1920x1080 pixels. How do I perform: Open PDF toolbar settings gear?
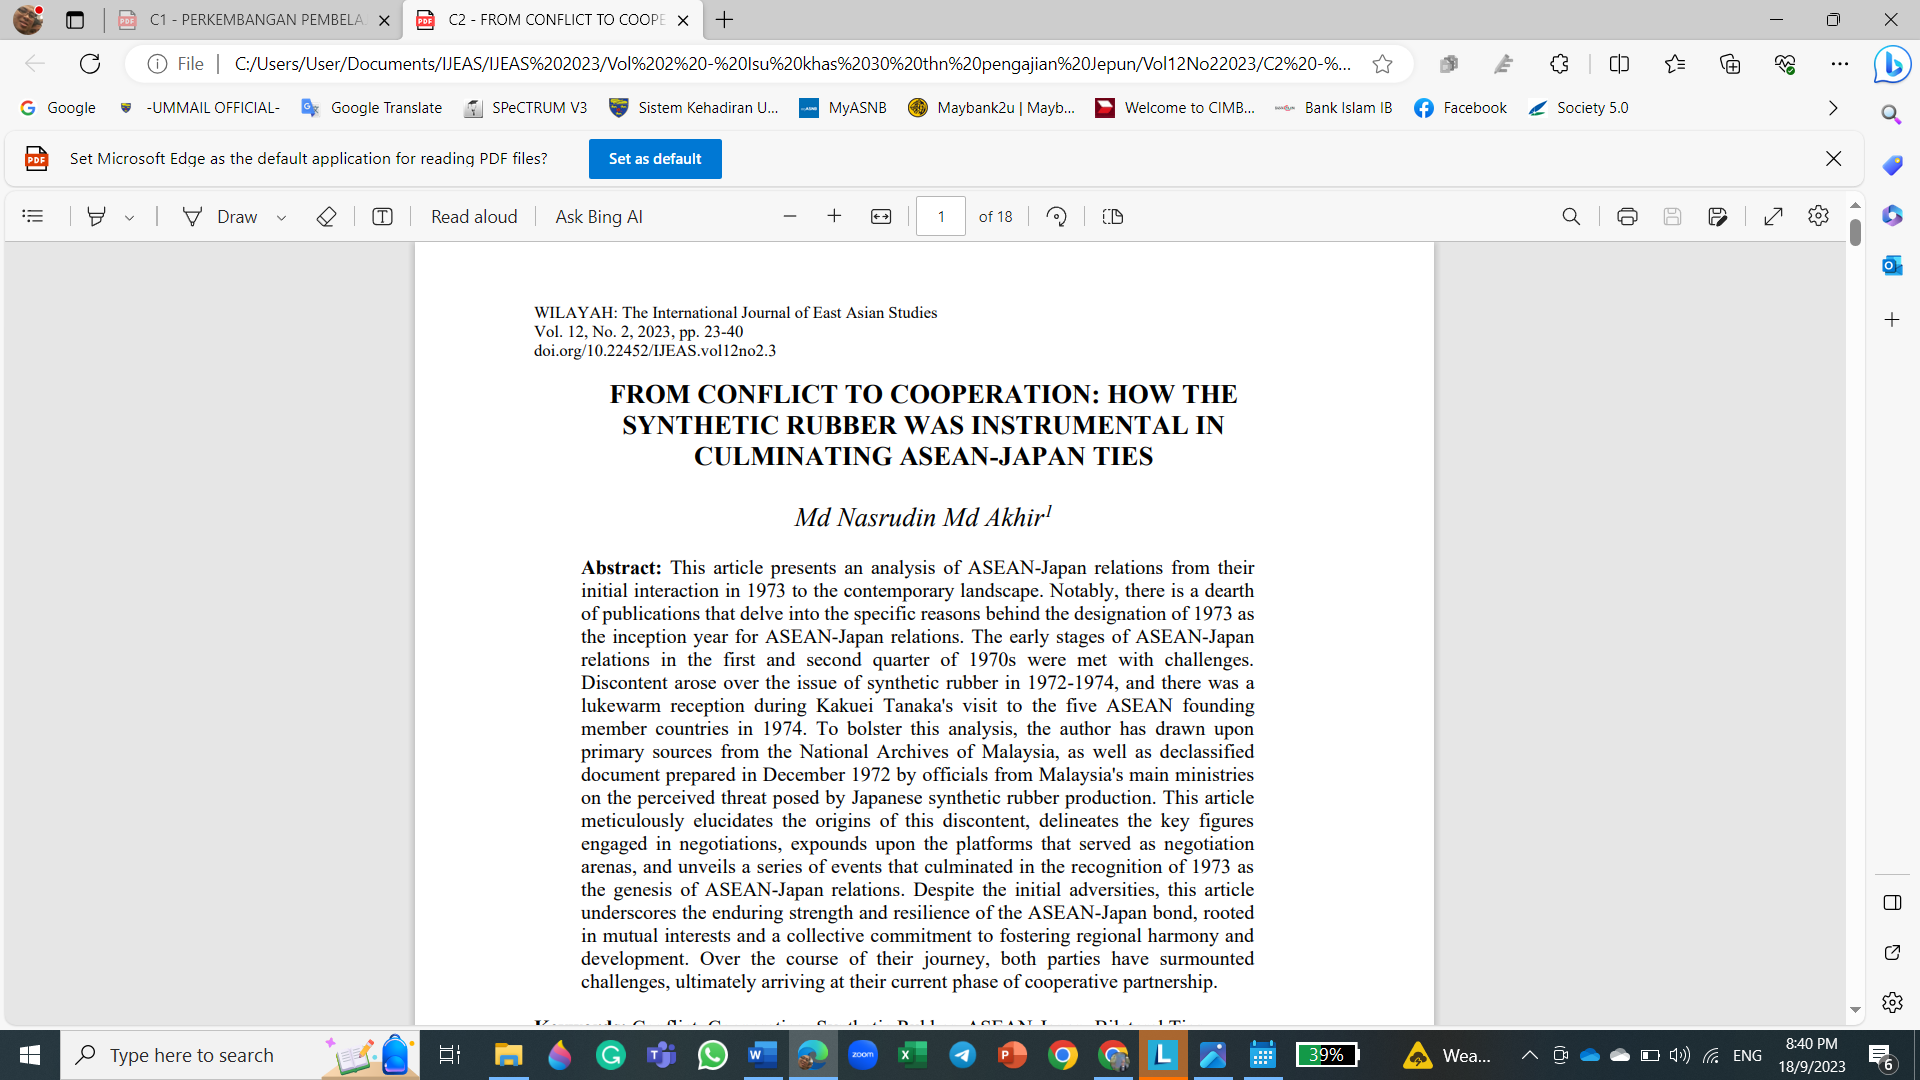pos(1818,216)
